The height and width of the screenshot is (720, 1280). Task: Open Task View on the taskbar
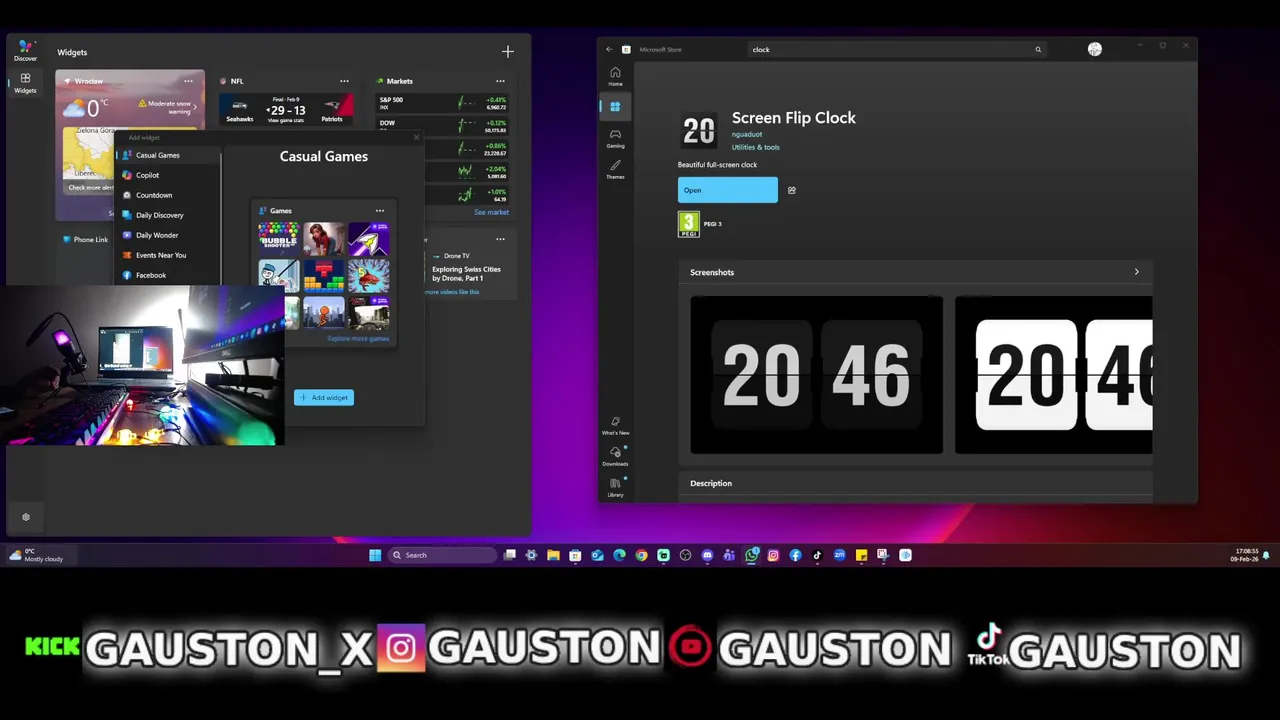pos(509,555)
